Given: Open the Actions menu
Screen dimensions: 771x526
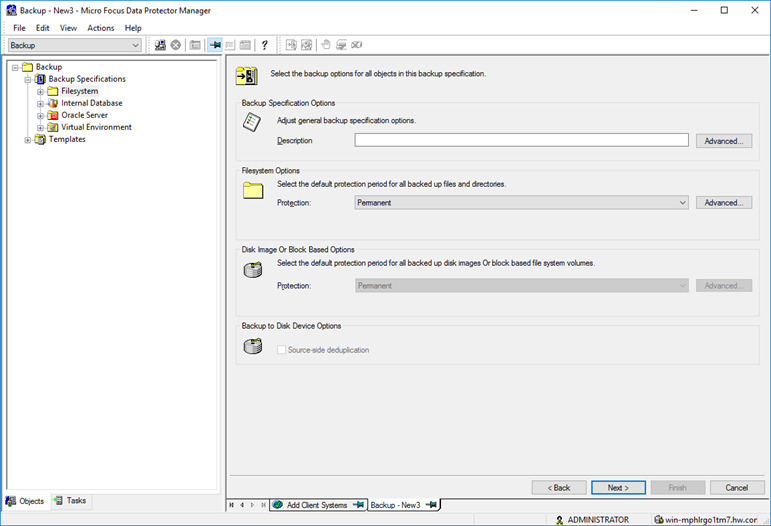Looking at the screenshot, I should [x=101, y=28].
